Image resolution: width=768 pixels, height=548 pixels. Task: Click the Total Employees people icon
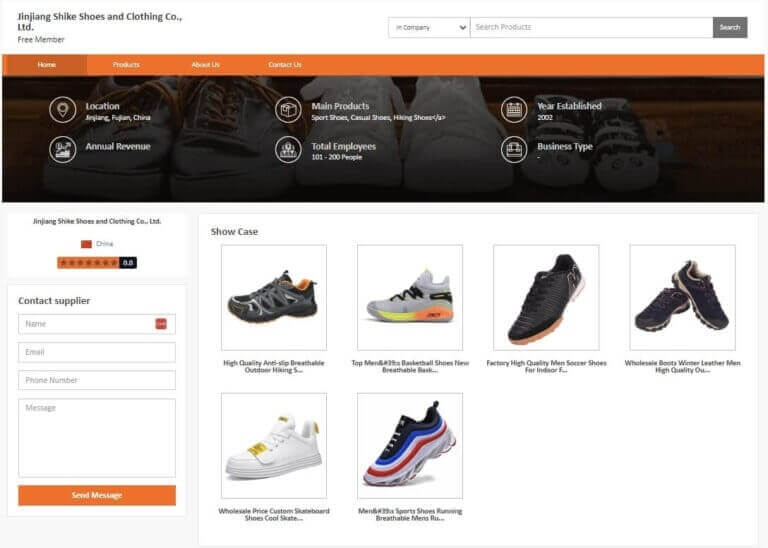[288, 149]
